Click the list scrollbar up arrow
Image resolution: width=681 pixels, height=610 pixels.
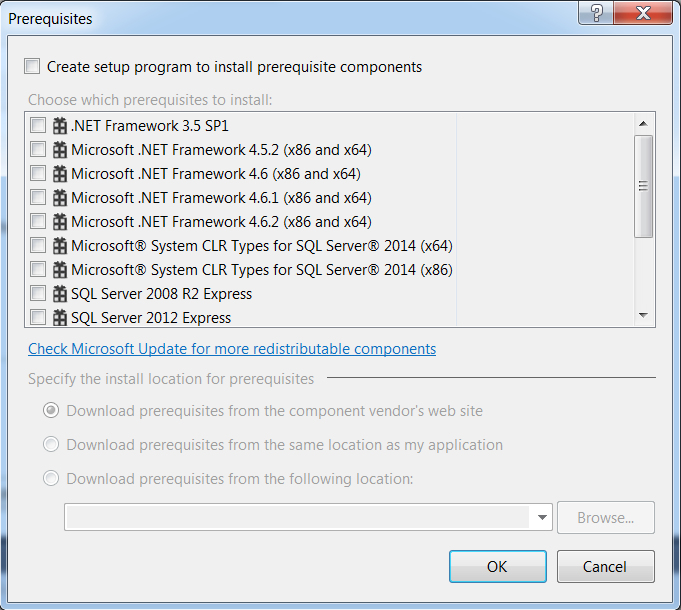click(644, 124)
